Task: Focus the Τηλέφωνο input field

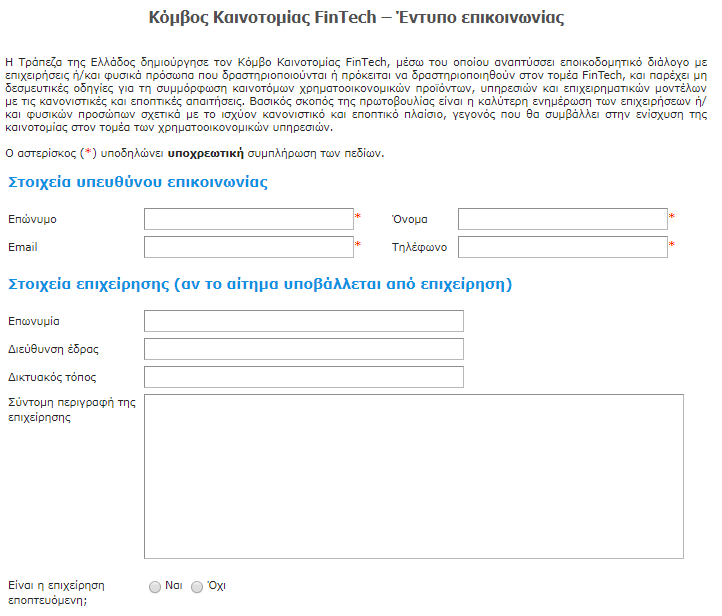Action: (x=563, y=247)
